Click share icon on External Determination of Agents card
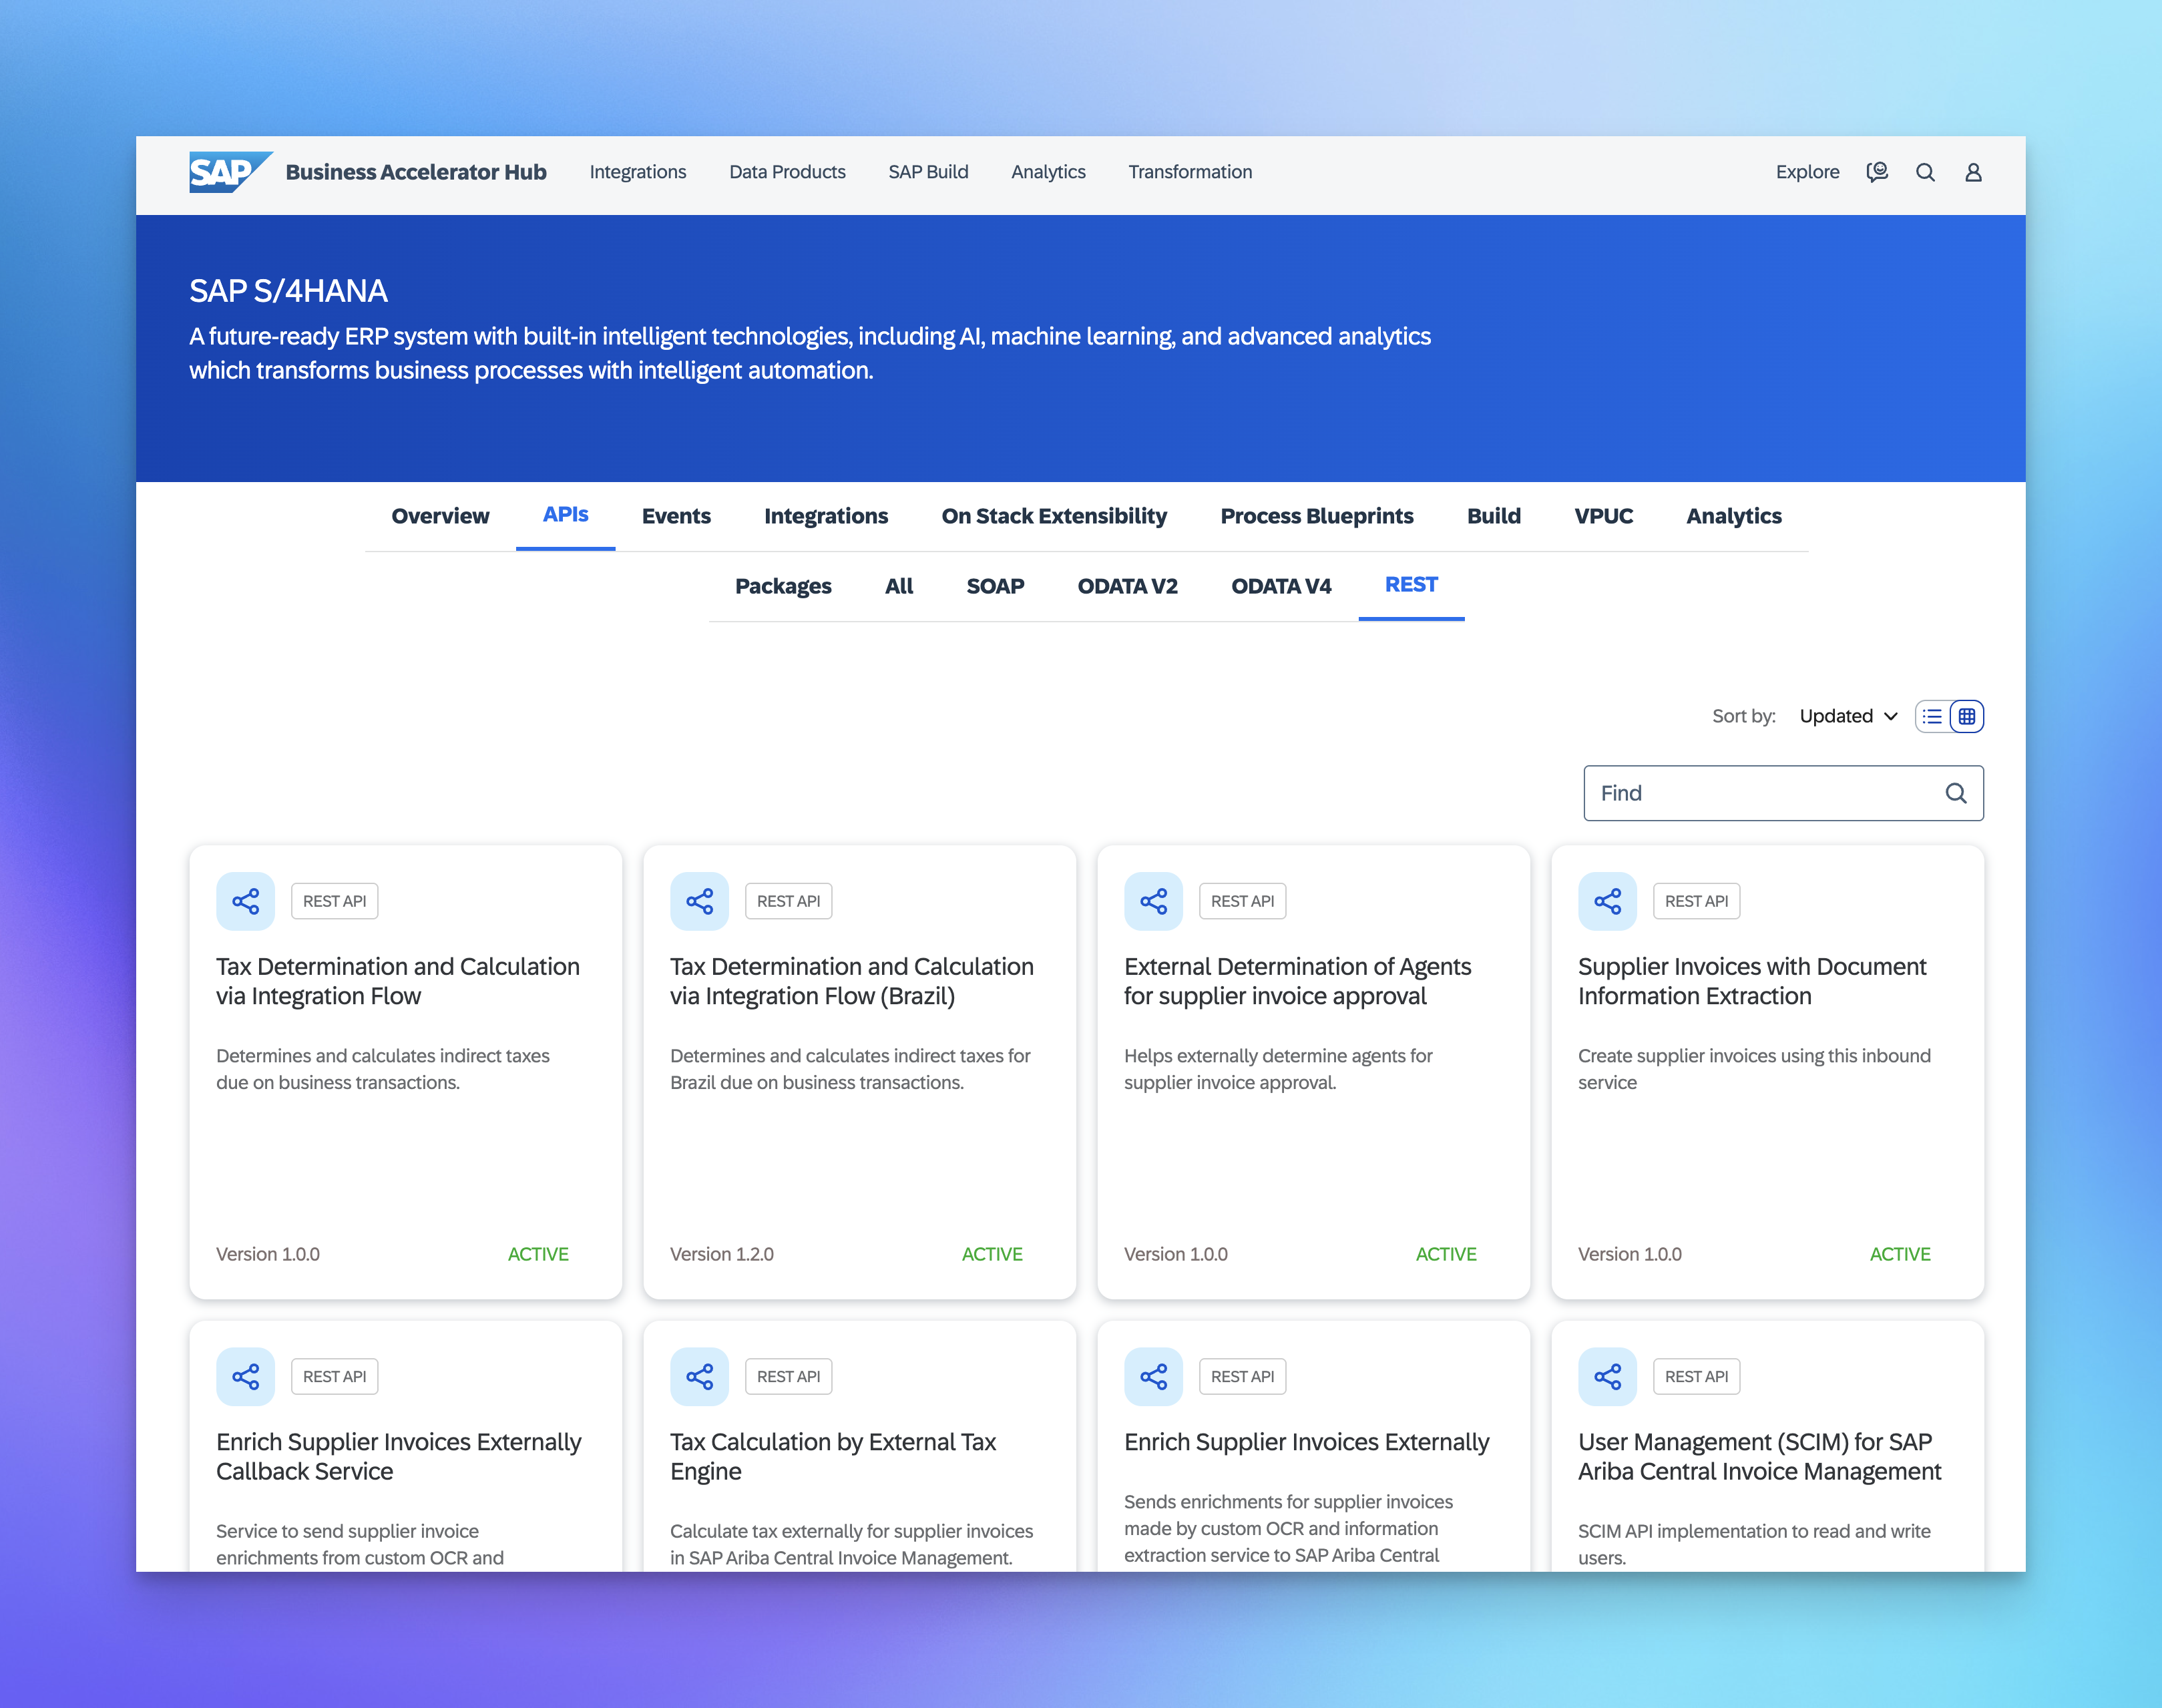2162x1708 pixels. [x=1153, y=901]
